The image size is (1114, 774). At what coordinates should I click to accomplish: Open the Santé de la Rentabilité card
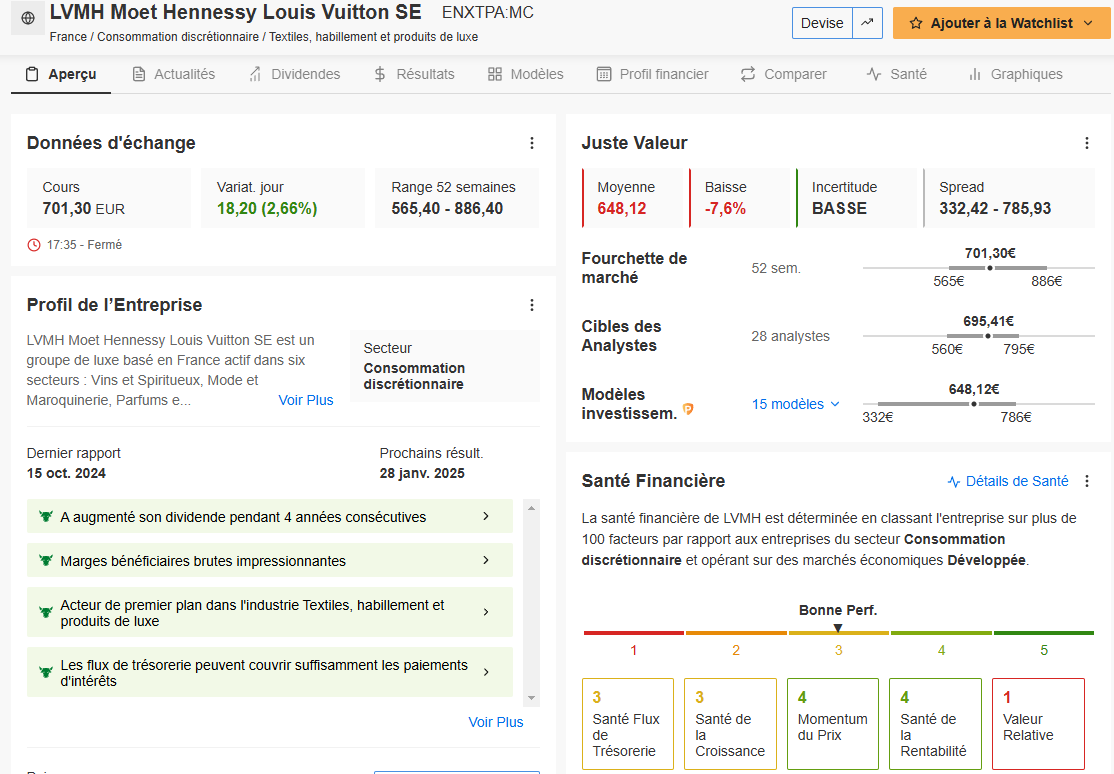(x=936, y=724)
